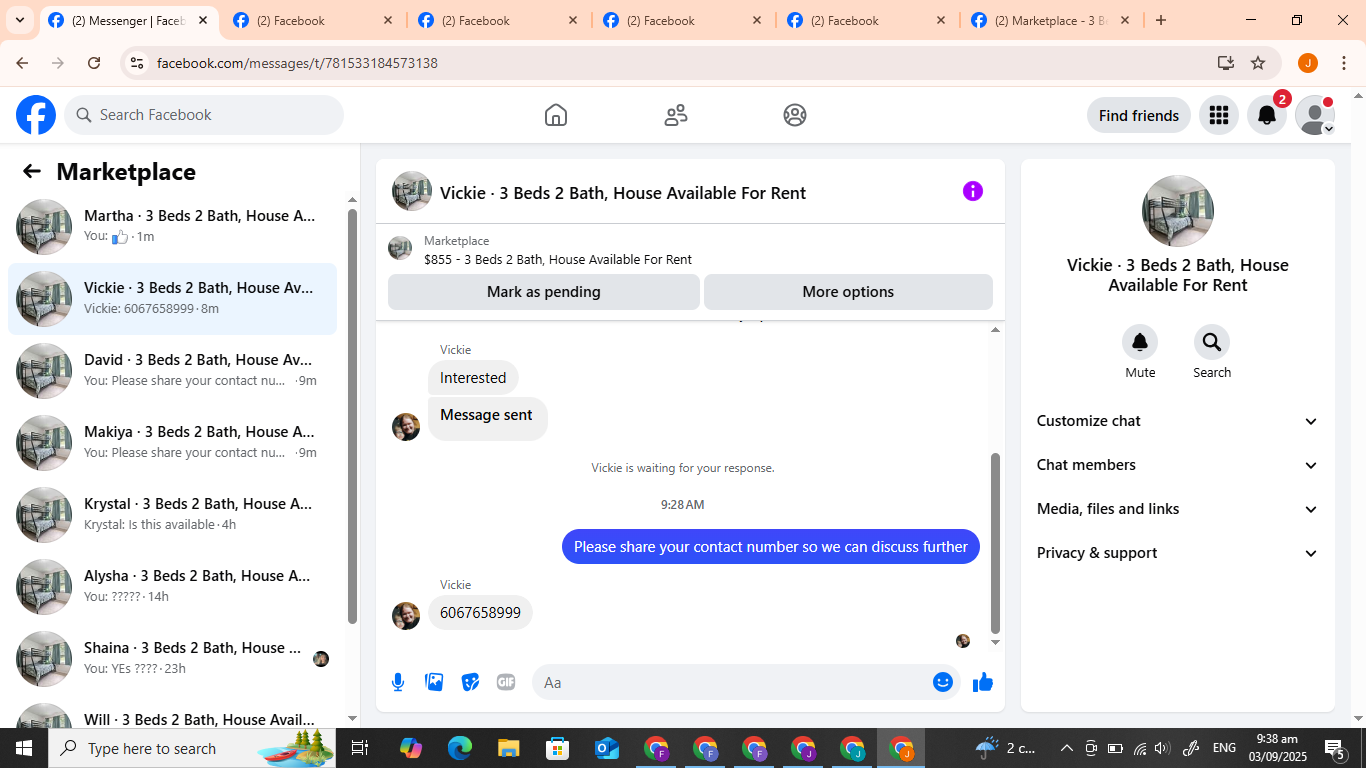Image resolution: width=1366 pixels, height=768 pixels.
Task: Open the tab search dropdown arrow
Action: tap(20, 20)
